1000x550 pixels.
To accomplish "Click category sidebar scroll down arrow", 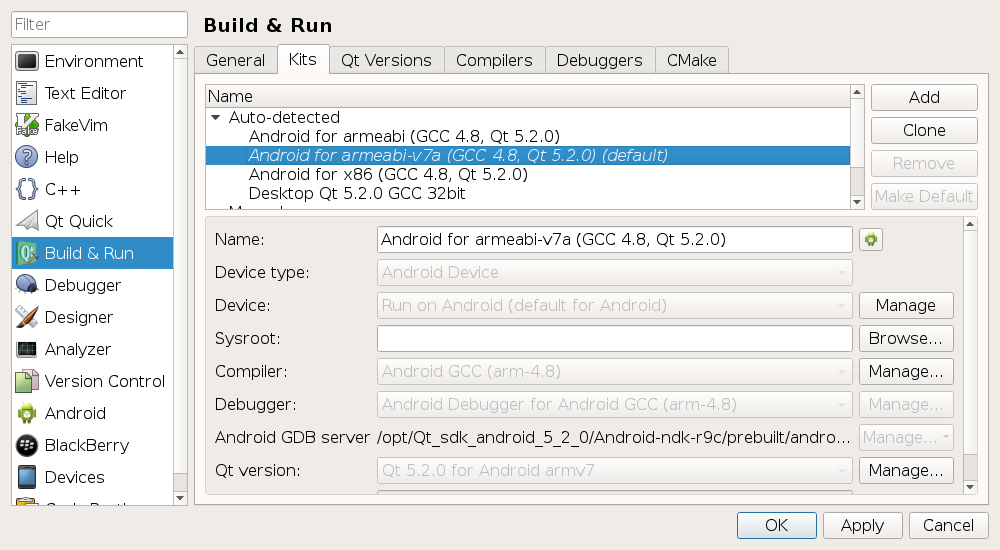I will (180, 498).
